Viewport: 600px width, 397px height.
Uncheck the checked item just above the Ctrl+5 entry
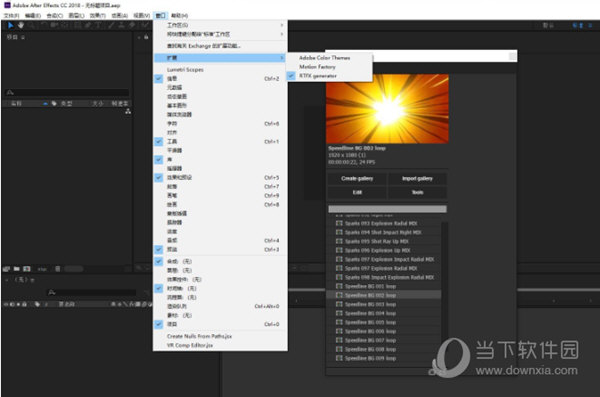point(220,160)
